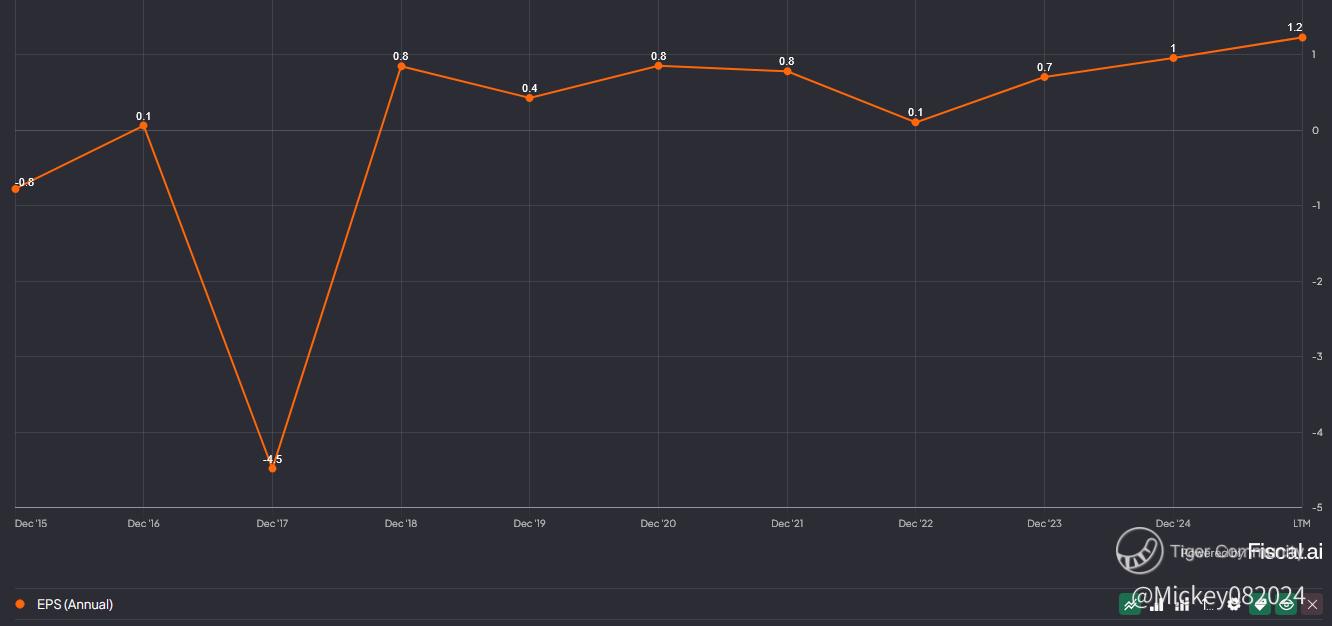Image resolution: width=1332 pixels, height=626 pixels.
Task: Click the Dec '20 x-axis label
Action: point(658,523)
